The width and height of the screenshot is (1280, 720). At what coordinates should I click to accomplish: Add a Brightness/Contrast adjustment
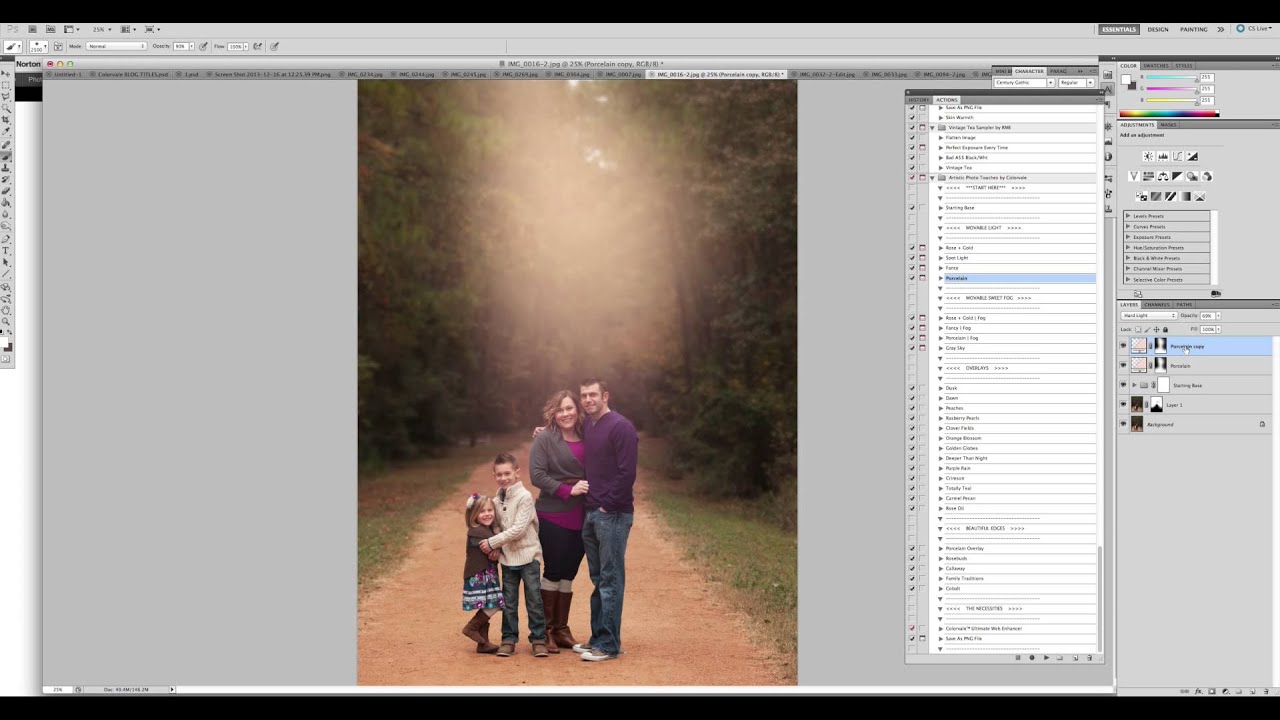click(1148, 157)
